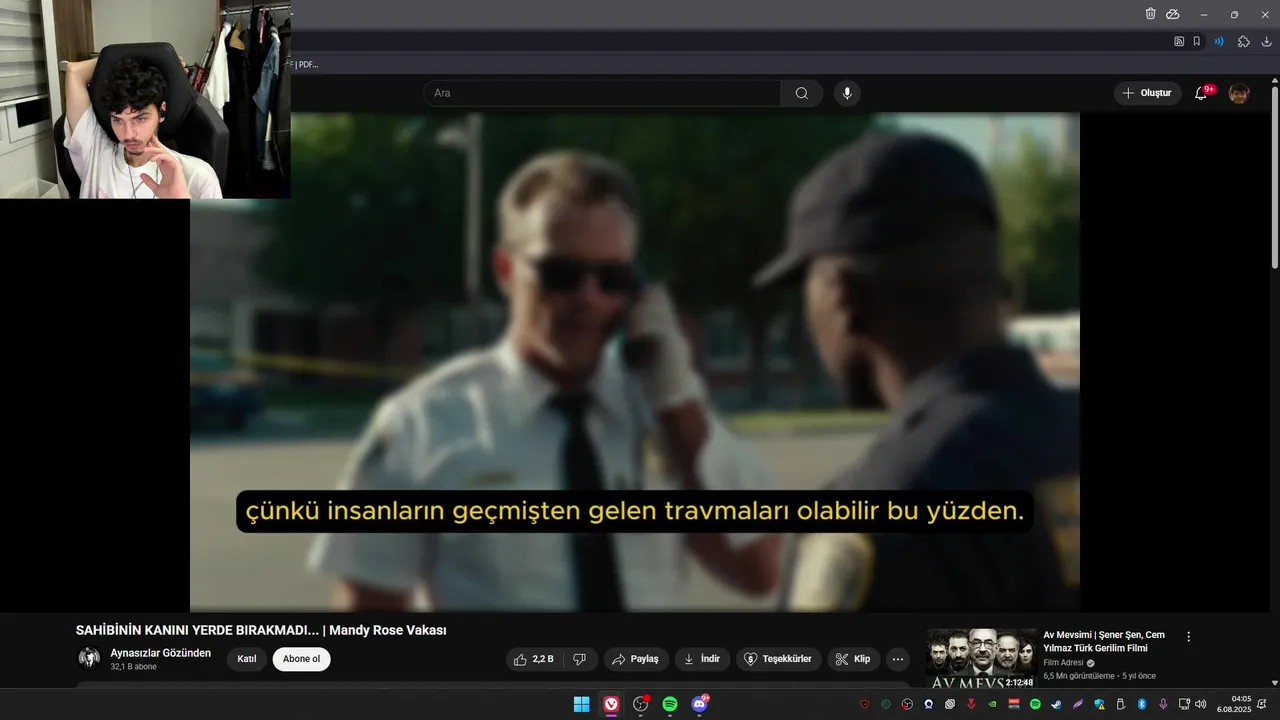Open the Av Mevsimi video title link
This screenshot has height=720, width=1280.
pos(1104,641)
